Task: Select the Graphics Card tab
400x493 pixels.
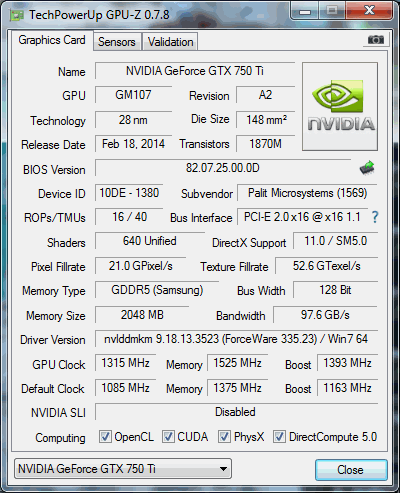Action: (x=52, y=40)
